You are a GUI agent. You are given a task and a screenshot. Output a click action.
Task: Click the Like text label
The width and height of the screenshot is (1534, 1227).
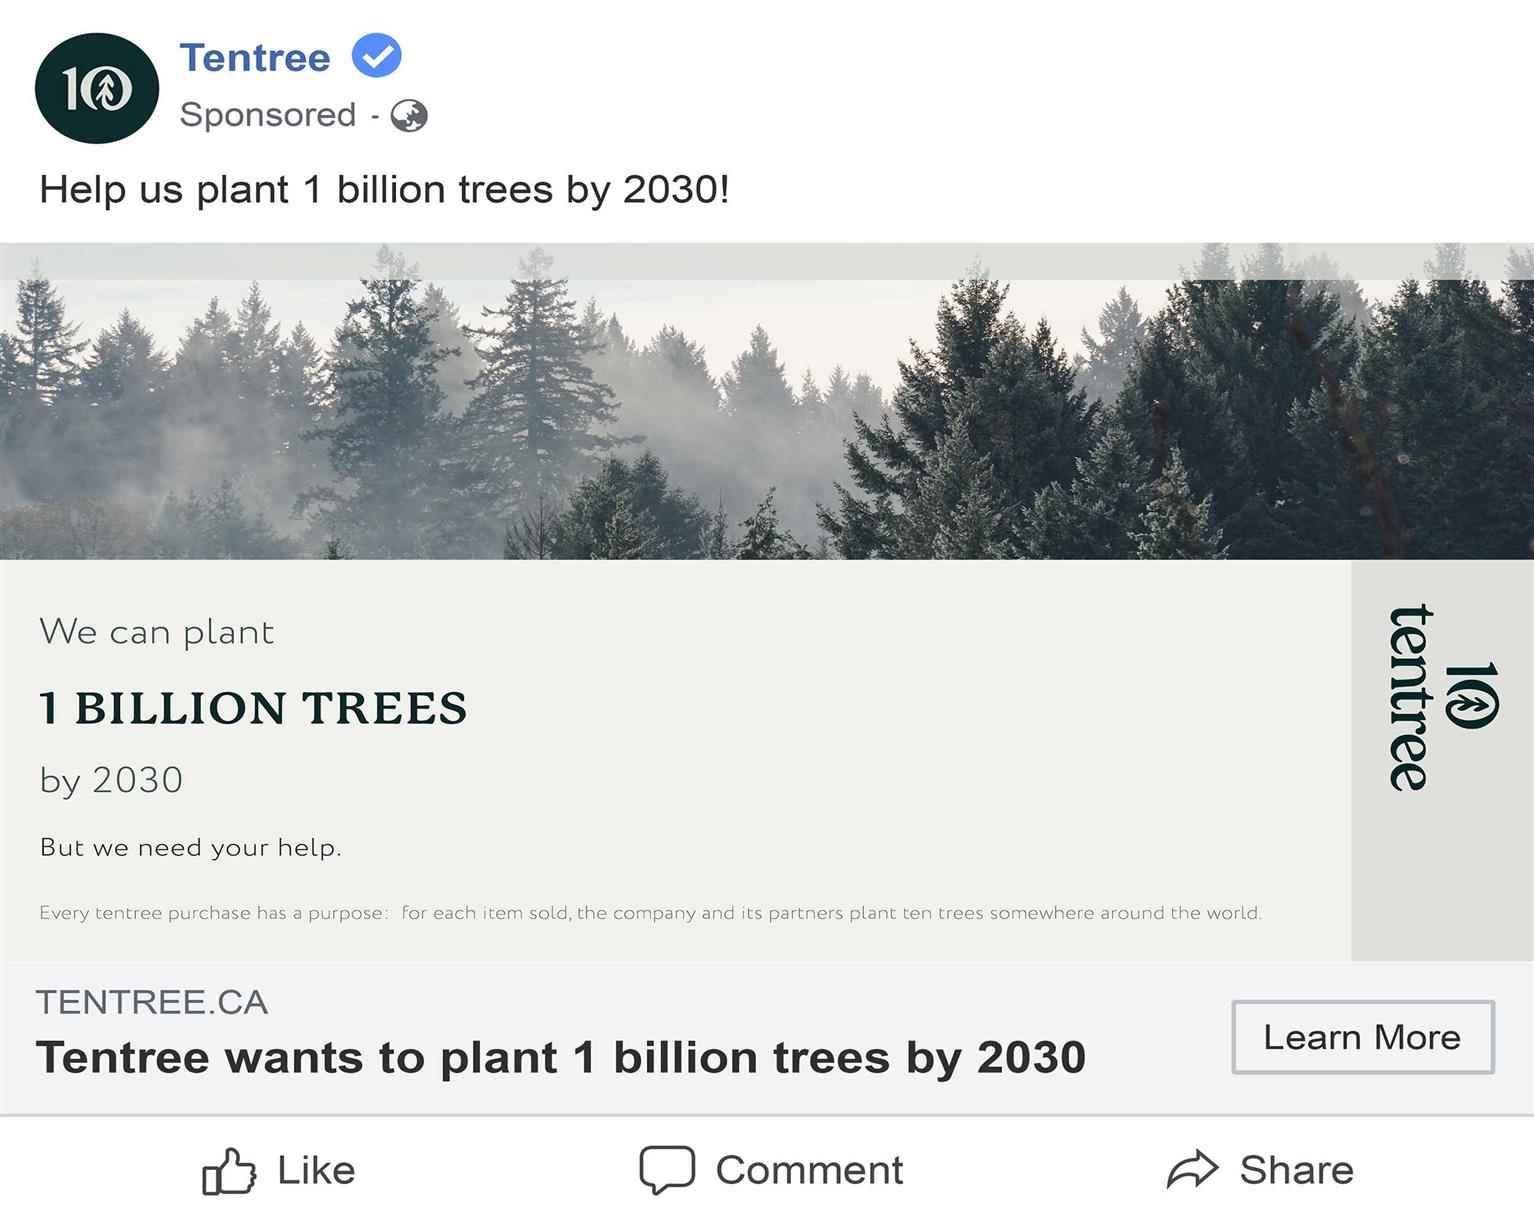tap(316, 1170)
